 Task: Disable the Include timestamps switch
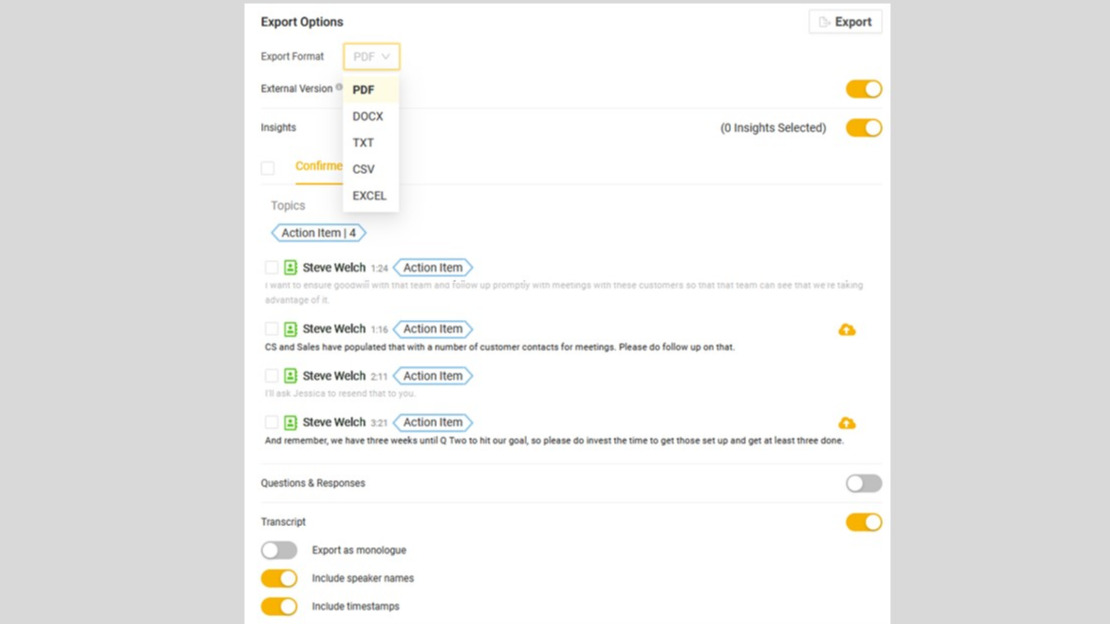click(x=279, y=607)
